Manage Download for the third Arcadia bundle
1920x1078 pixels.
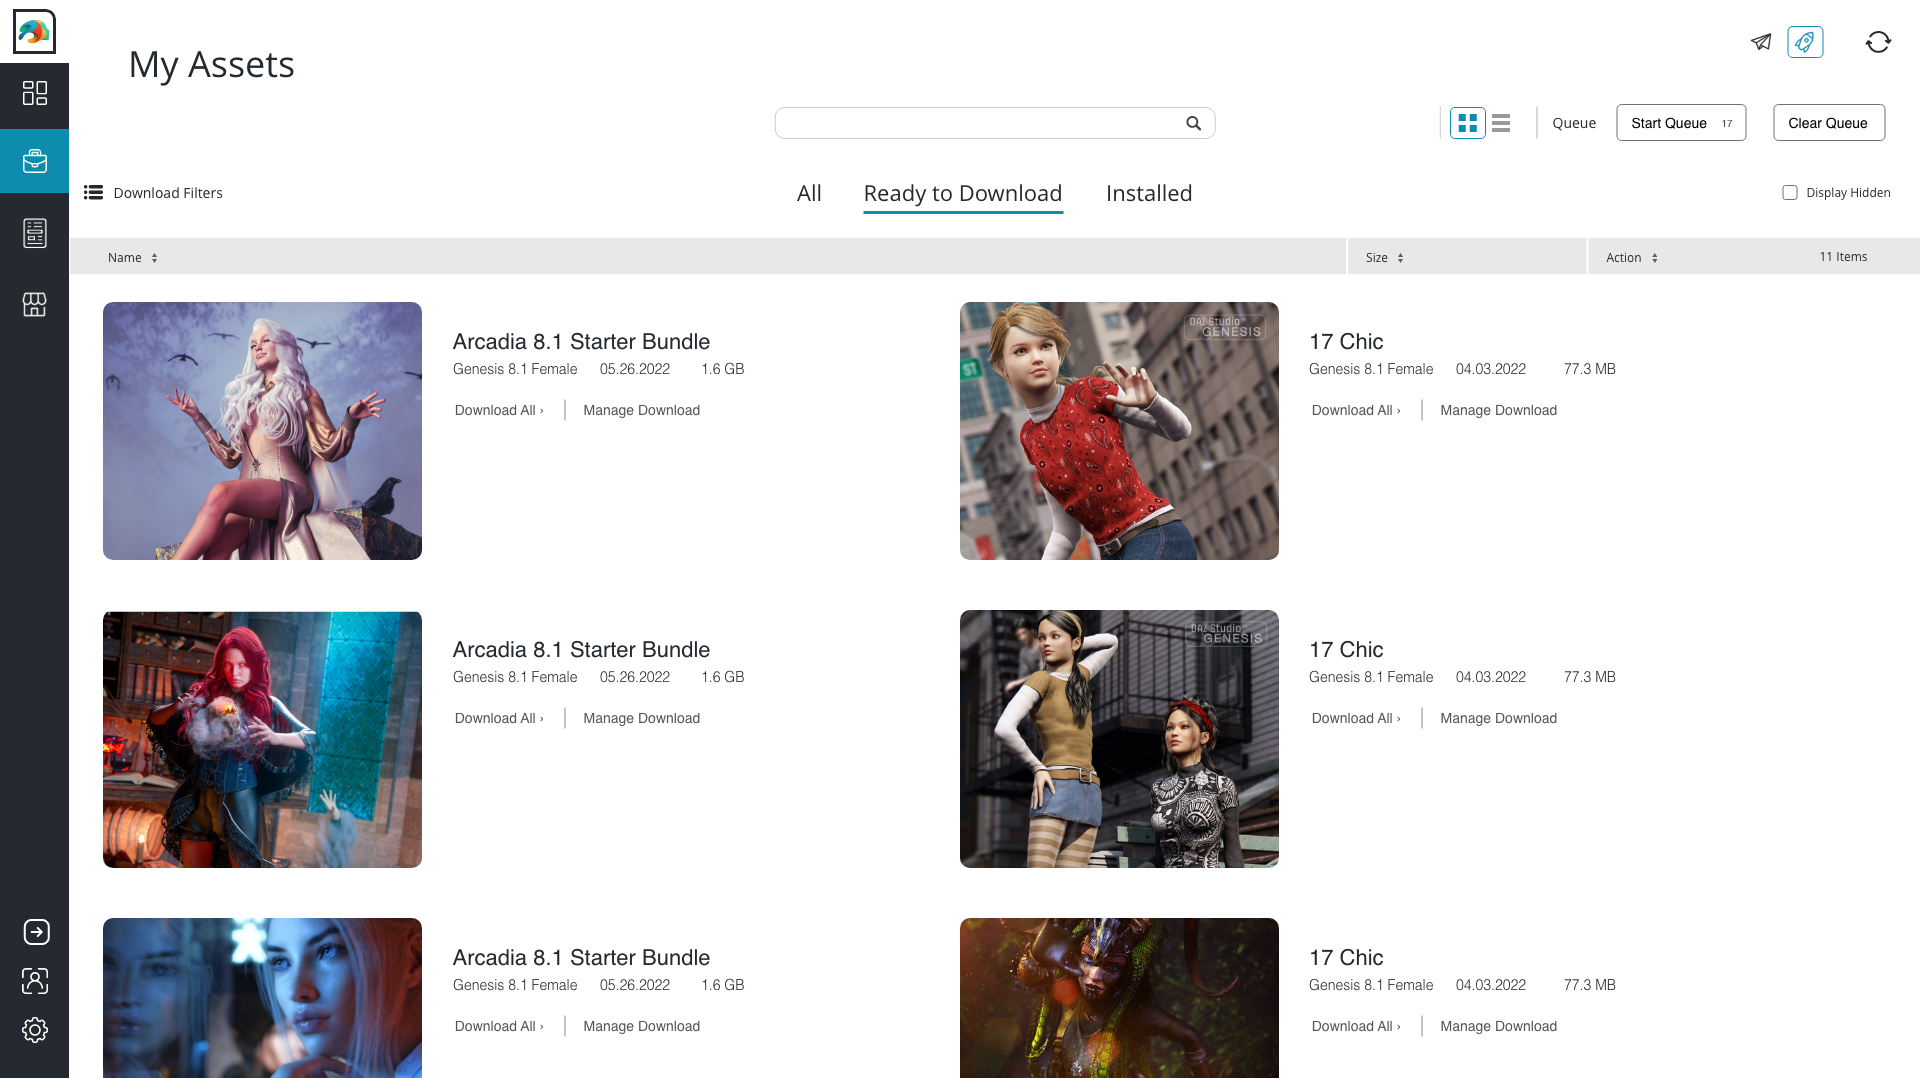(641, 1026)
